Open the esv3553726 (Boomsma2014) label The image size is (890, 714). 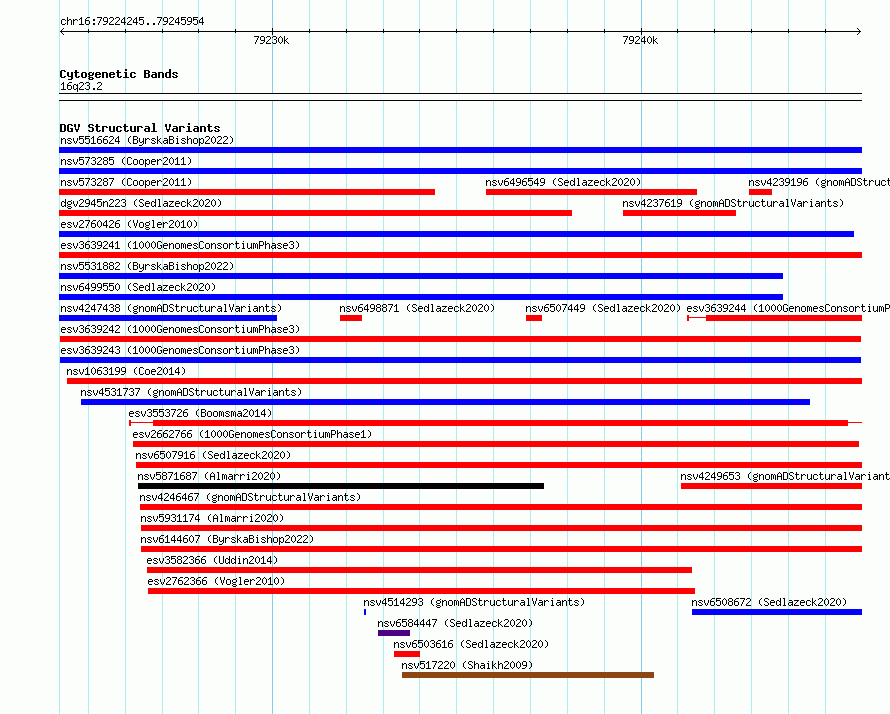point(200,413)
